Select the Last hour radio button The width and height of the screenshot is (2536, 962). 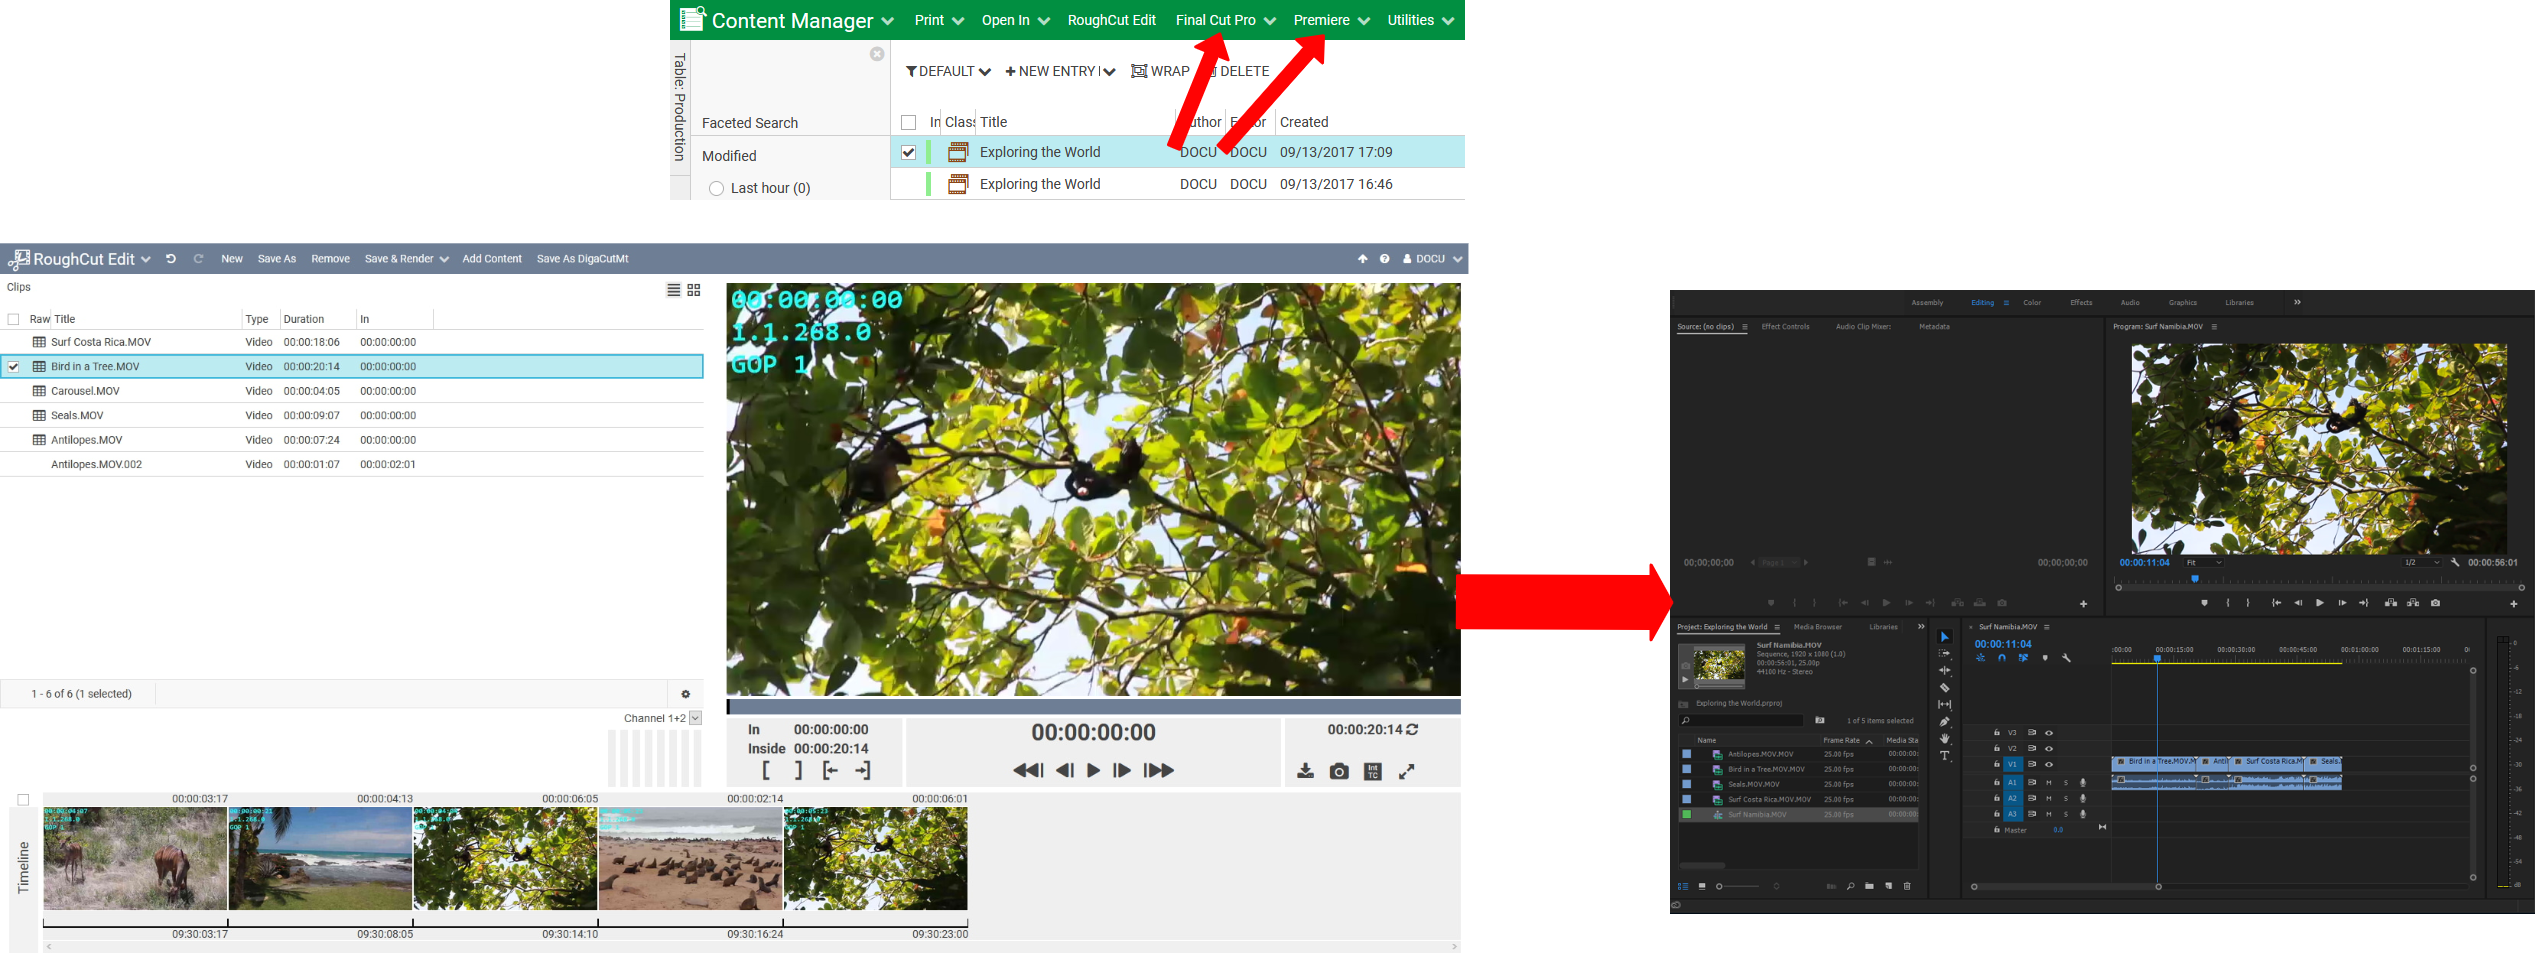[x=716, y=188]
